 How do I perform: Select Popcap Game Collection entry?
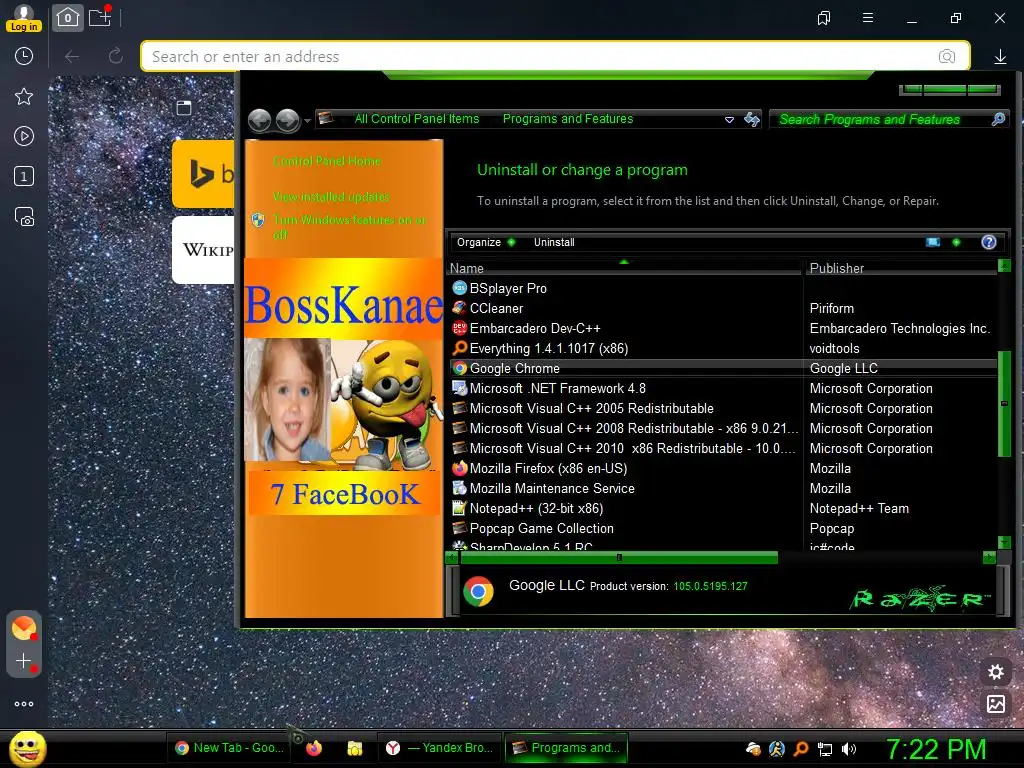click(541, 528)
